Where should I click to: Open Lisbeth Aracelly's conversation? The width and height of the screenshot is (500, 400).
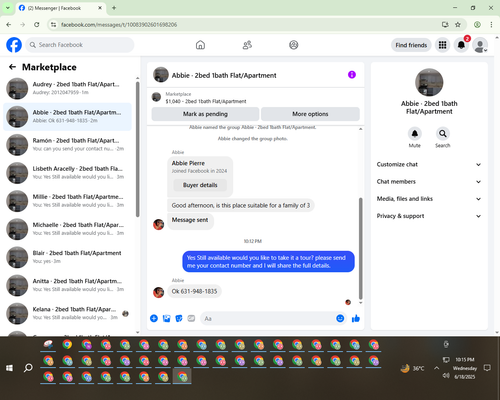coord(68,173)
